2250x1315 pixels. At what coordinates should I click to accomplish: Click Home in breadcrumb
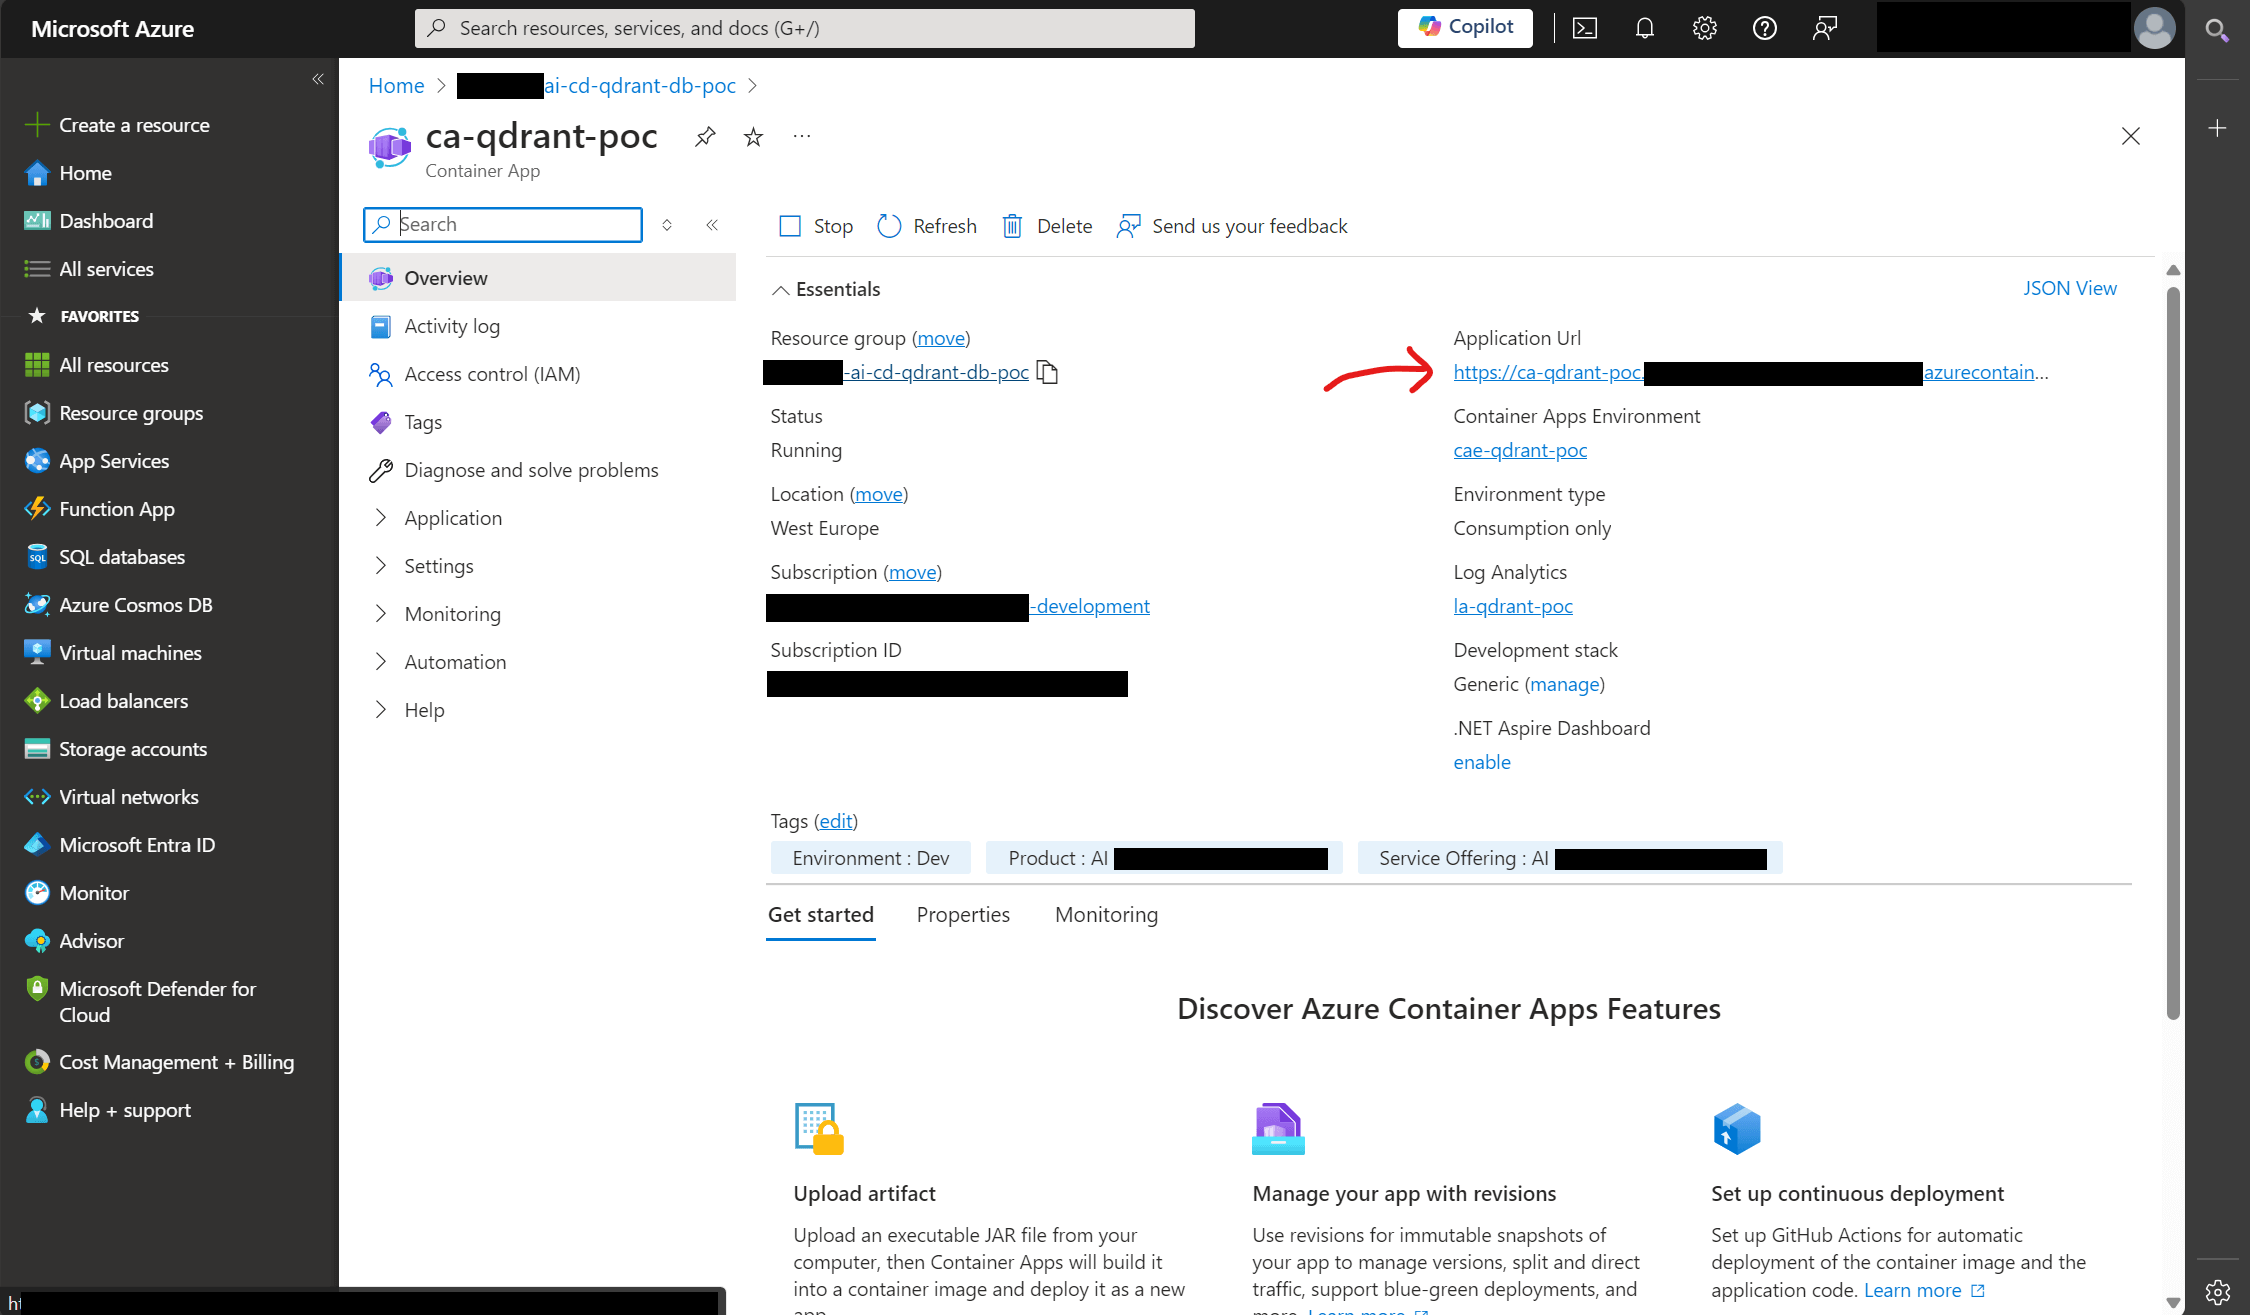[x=396, y=85]
